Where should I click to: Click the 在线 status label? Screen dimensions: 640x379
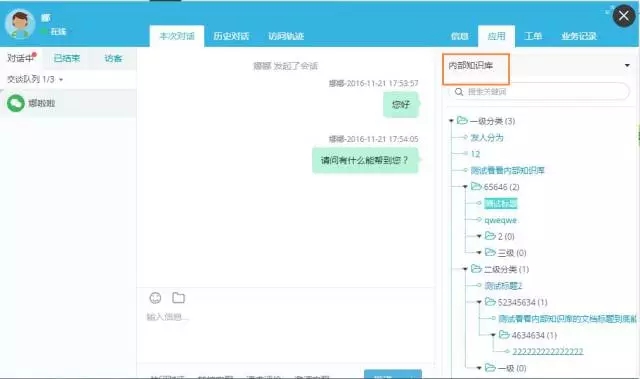click(x=58, y=31)
